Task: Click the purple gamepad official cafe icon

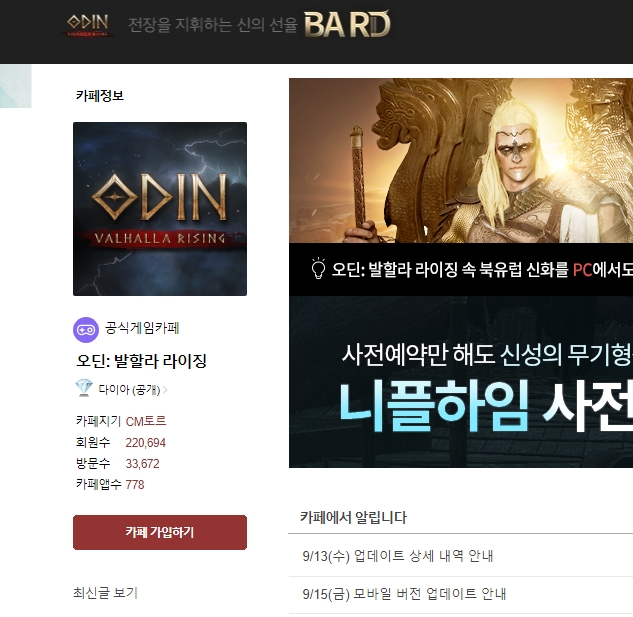Action: 86,329
